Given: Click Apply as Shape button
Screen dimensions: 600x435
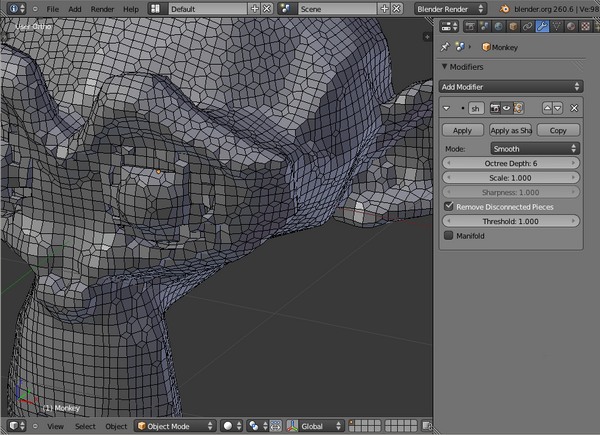Looking at the screenshot, I should [510, 130].
